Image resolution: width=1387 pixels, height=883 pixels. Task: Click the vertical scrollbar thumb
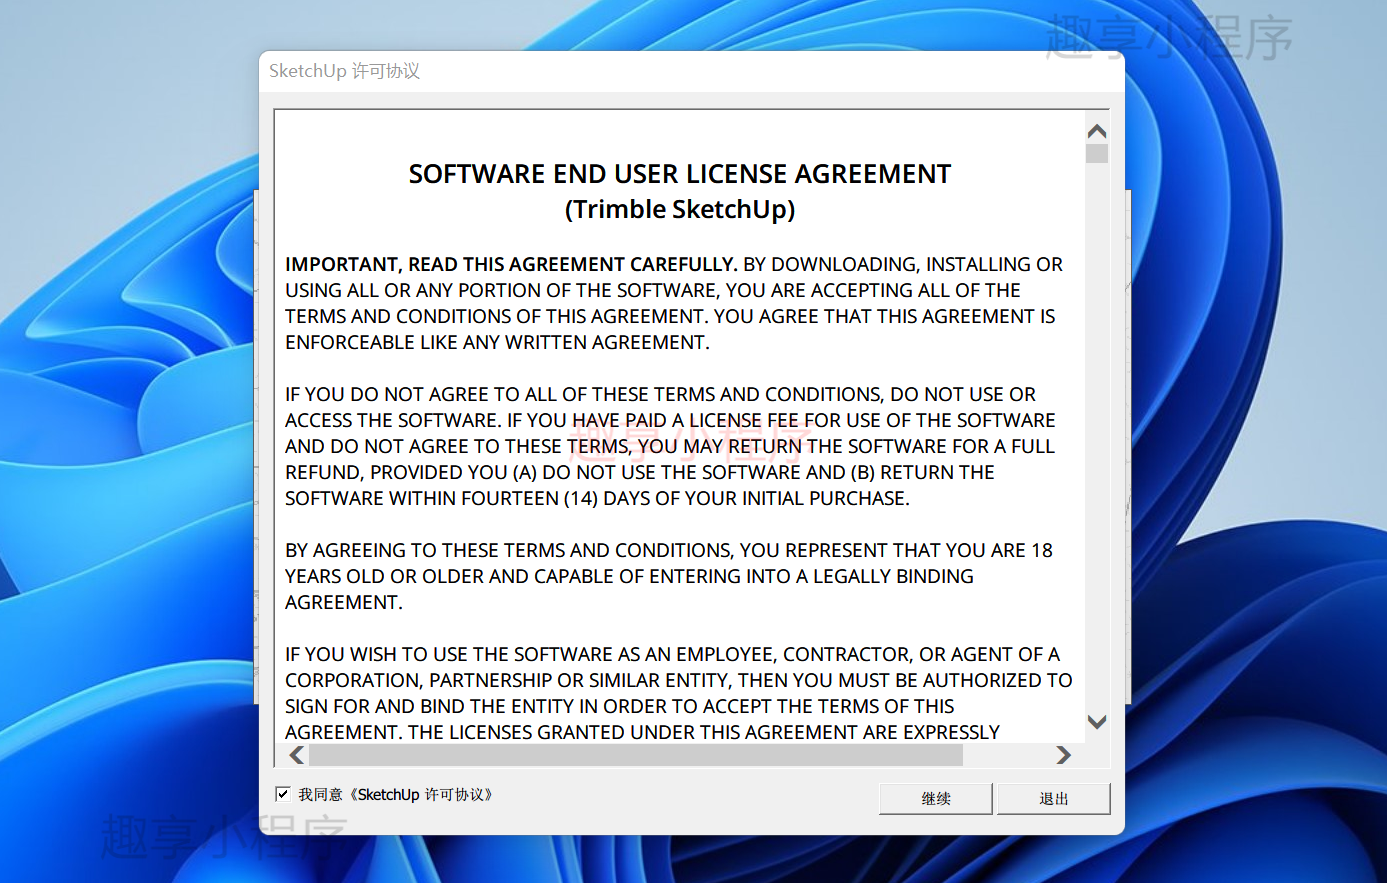(x=1097, y=153)
